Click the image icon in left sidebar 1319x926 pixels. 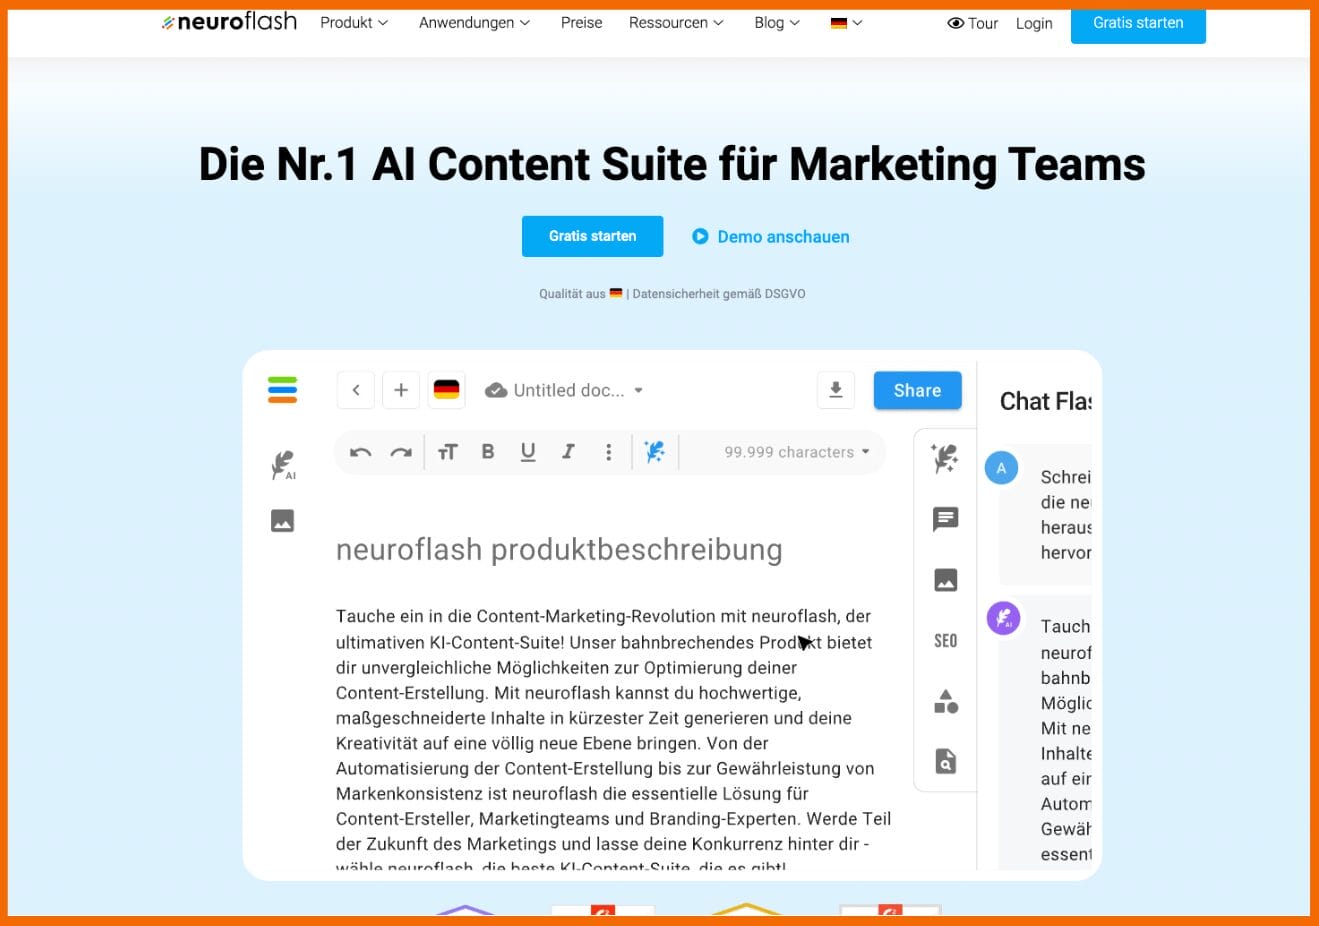[x=282, y=521]
